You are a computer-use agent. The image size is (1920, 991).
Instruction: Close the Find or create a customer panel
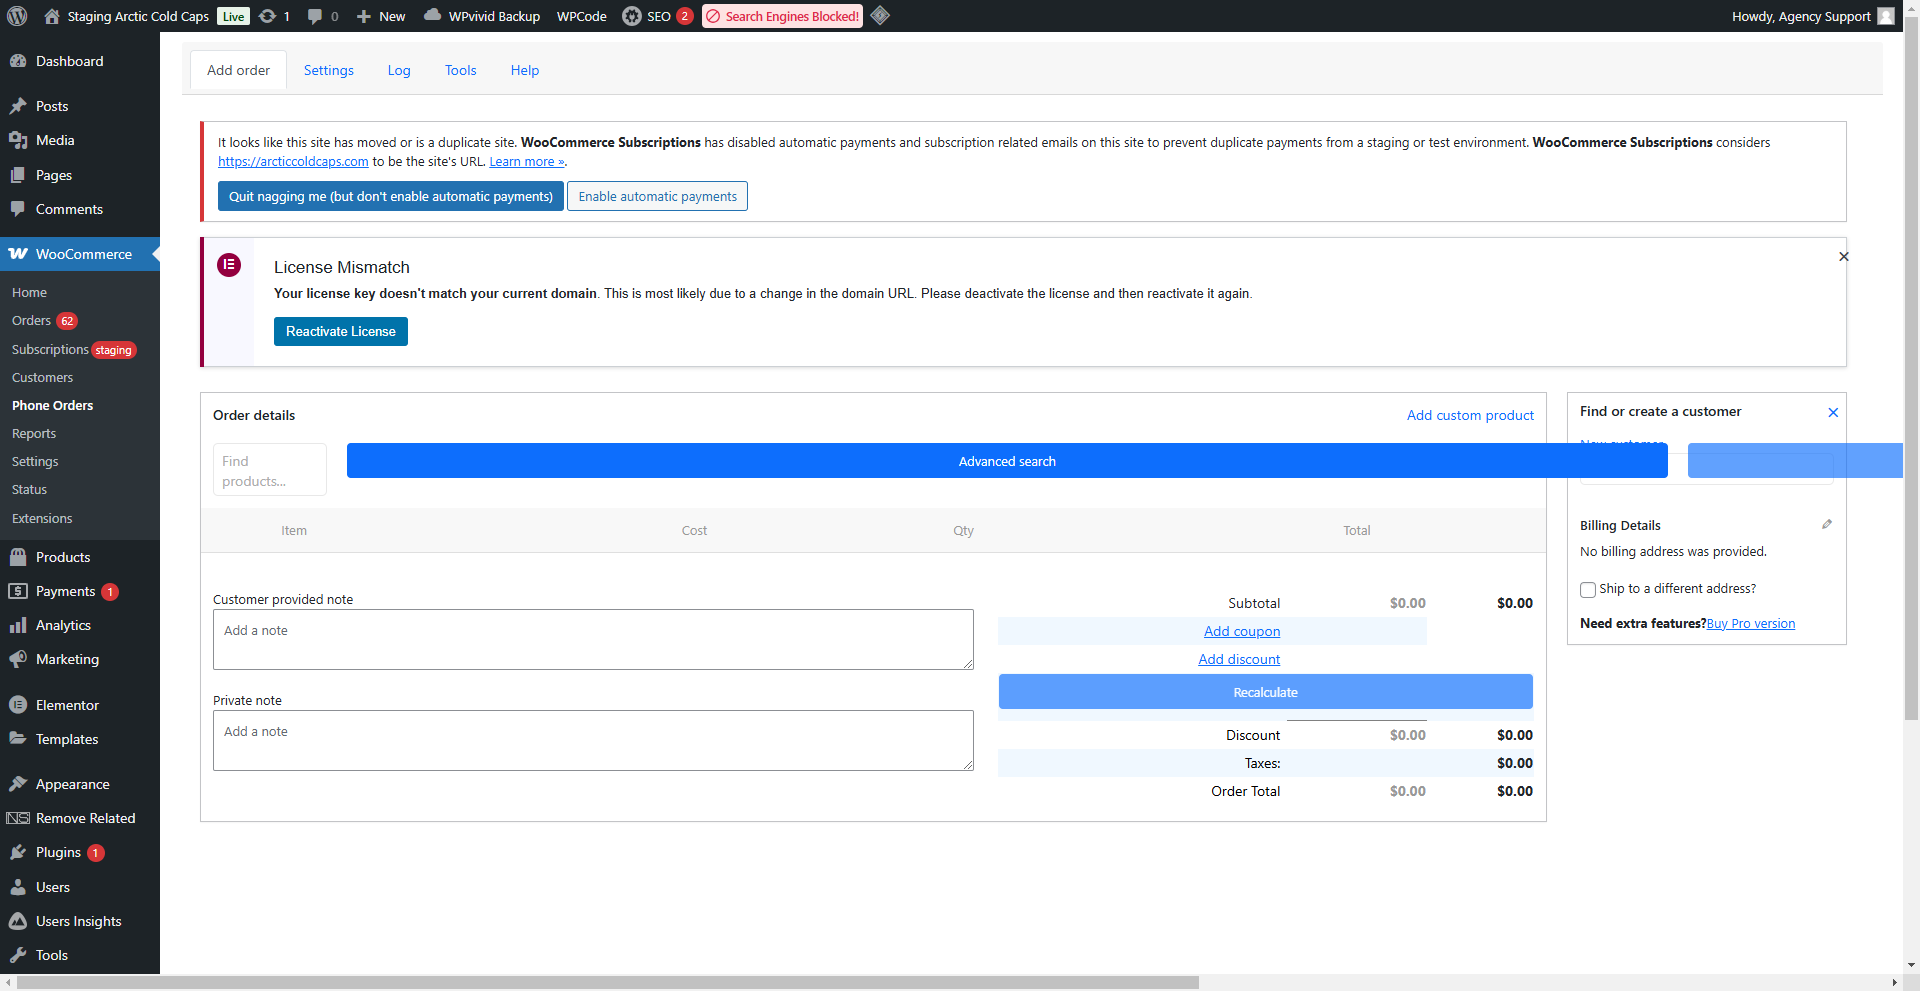pos(1832,412)
